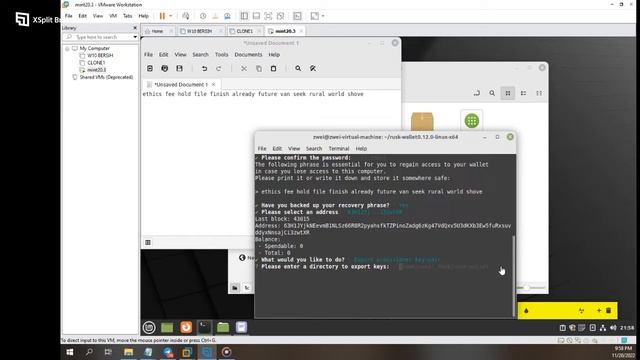Select the green grid executable file icon
The width and height of the screenshot is (640, 360).
[x=471, y=120]
